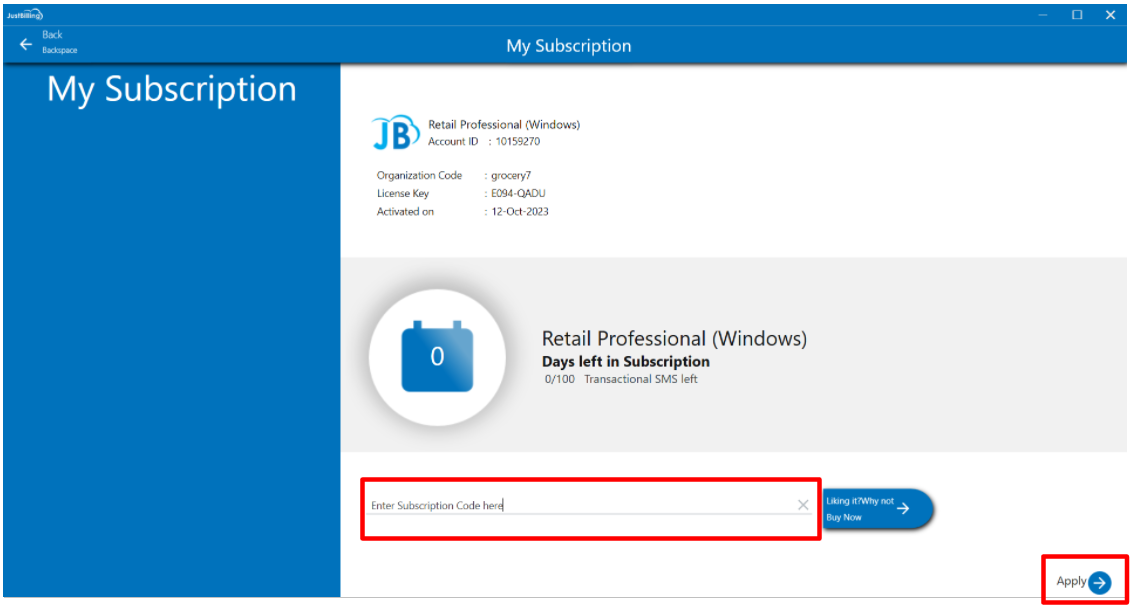Select the license key E094-QADU text
This screenshot has height=611, width=1136.
click(518, 194)
